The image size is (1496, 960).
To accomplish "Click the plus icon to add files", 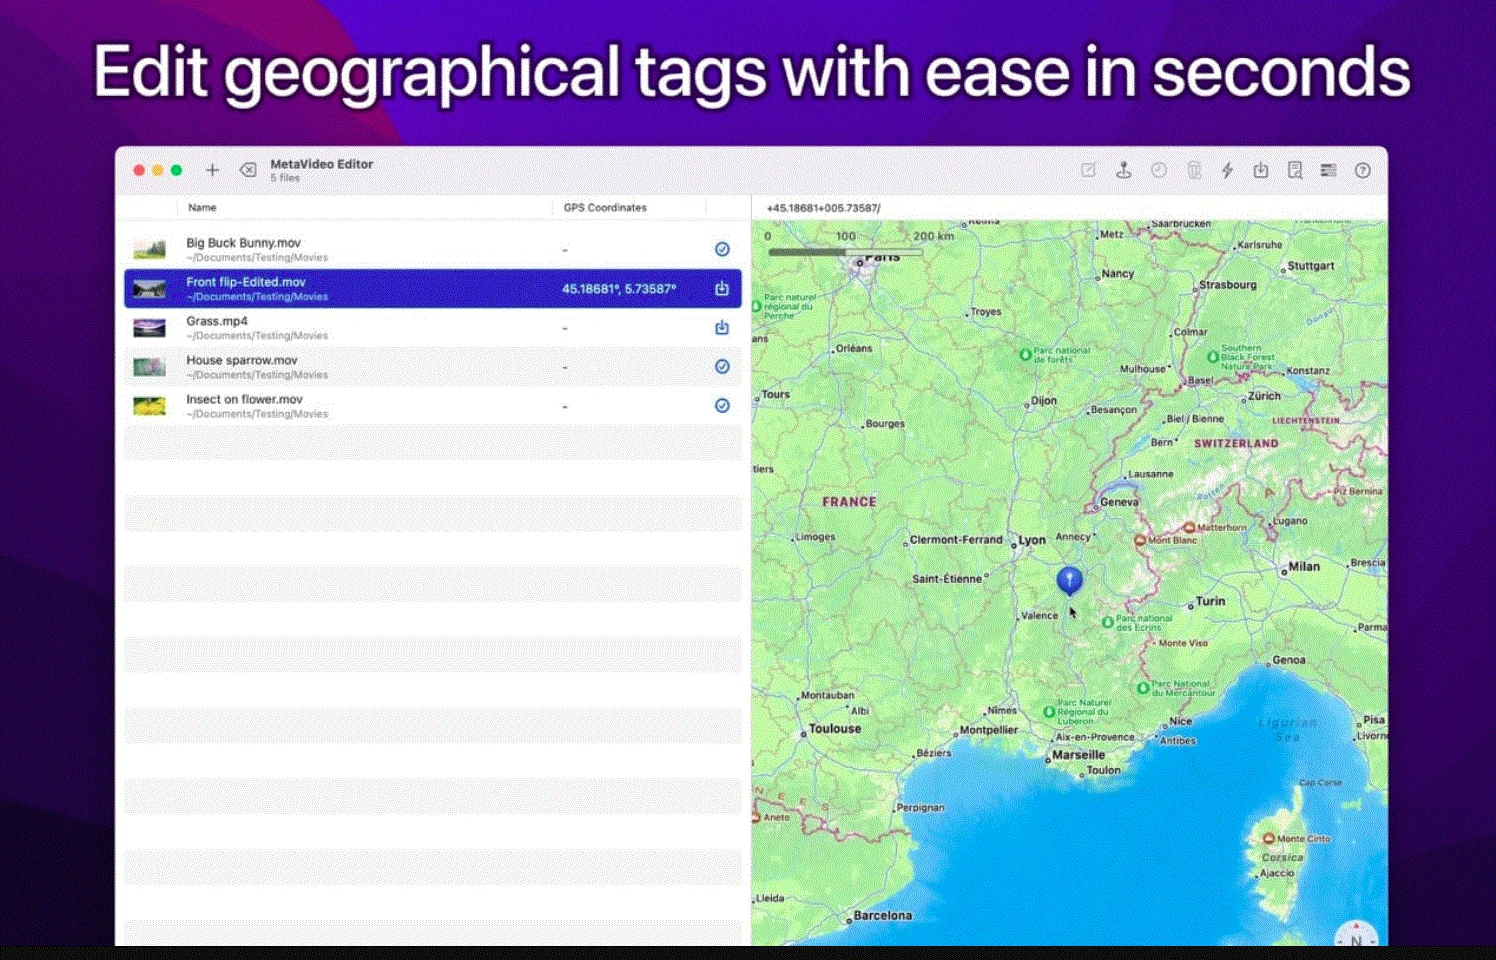I will point(212,170).
